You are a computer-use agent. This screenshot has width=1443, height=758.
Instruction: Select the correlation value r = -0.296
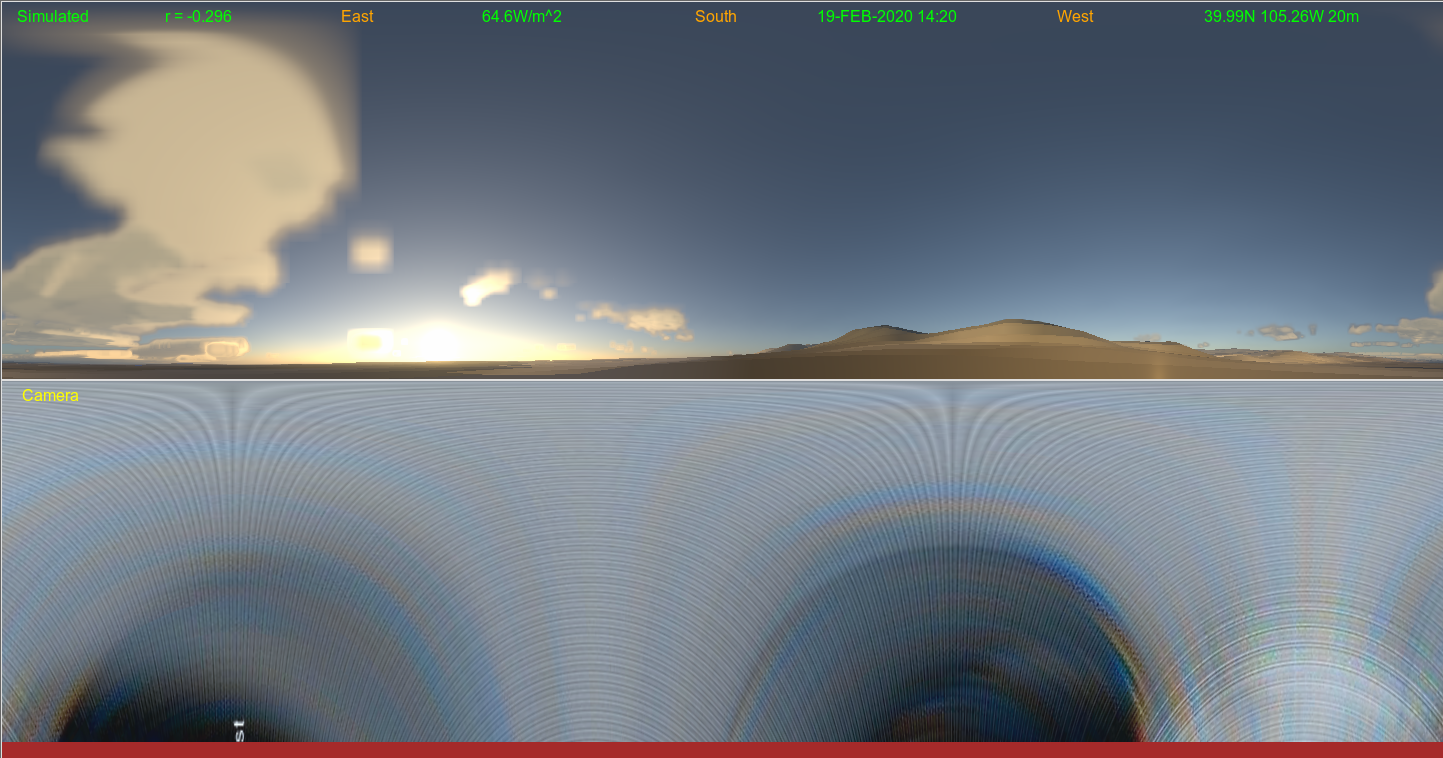coord(198,17)
